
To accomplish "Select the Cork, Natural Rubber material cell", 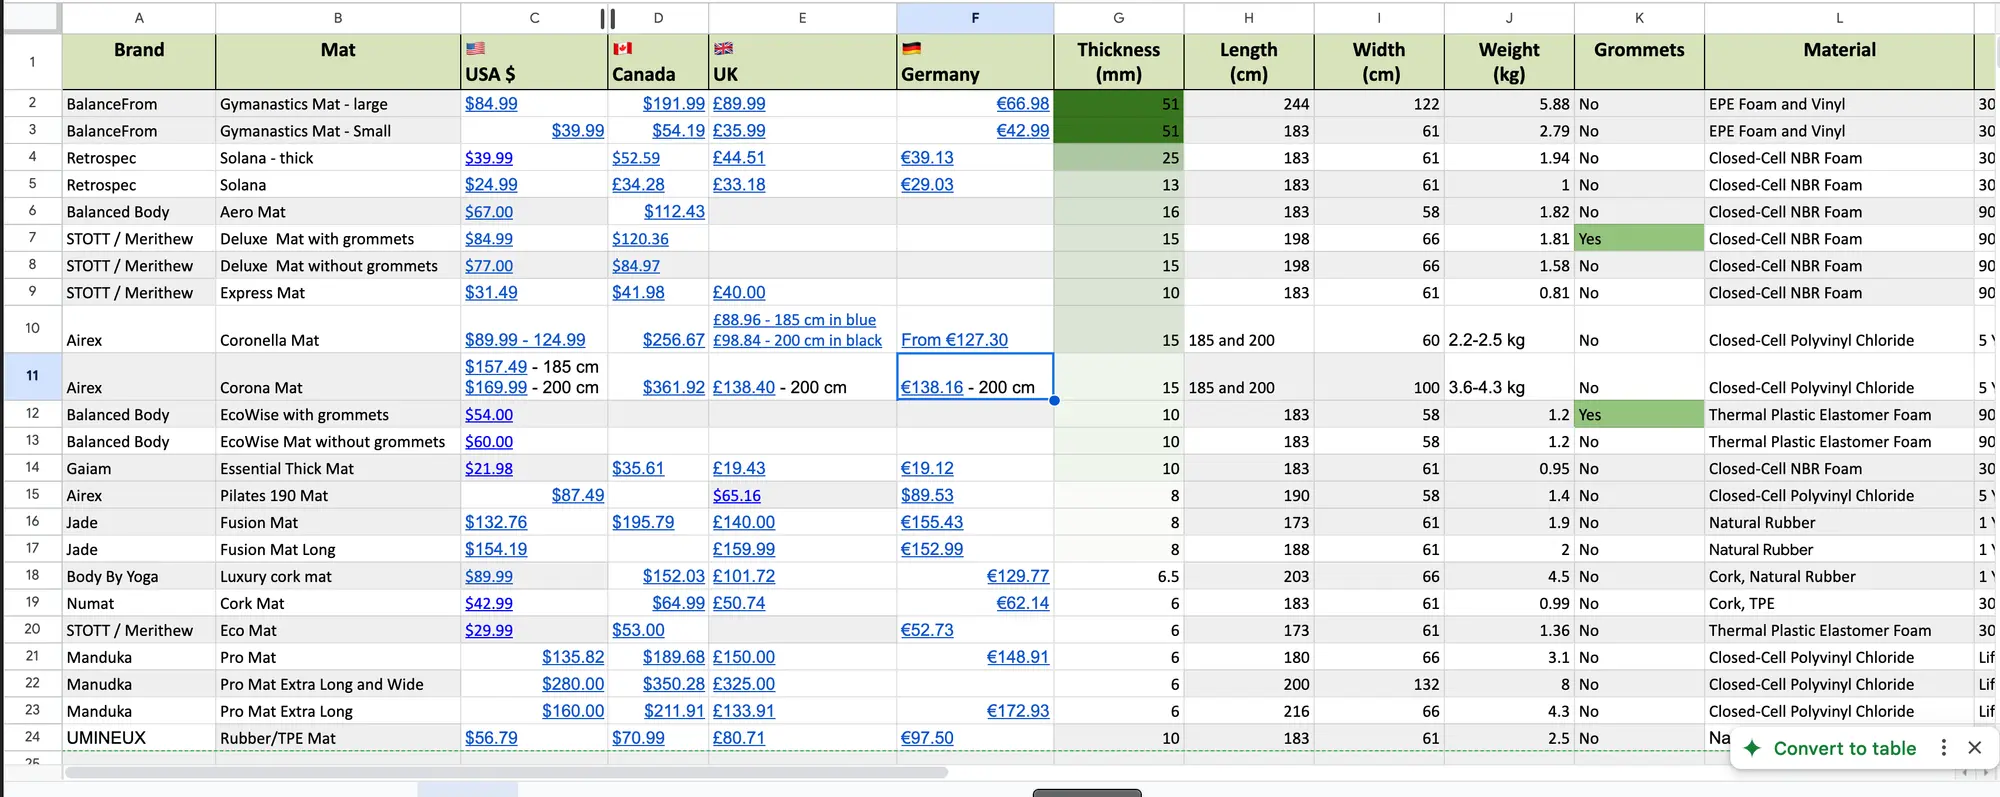I will click(x=1839, y=577).
